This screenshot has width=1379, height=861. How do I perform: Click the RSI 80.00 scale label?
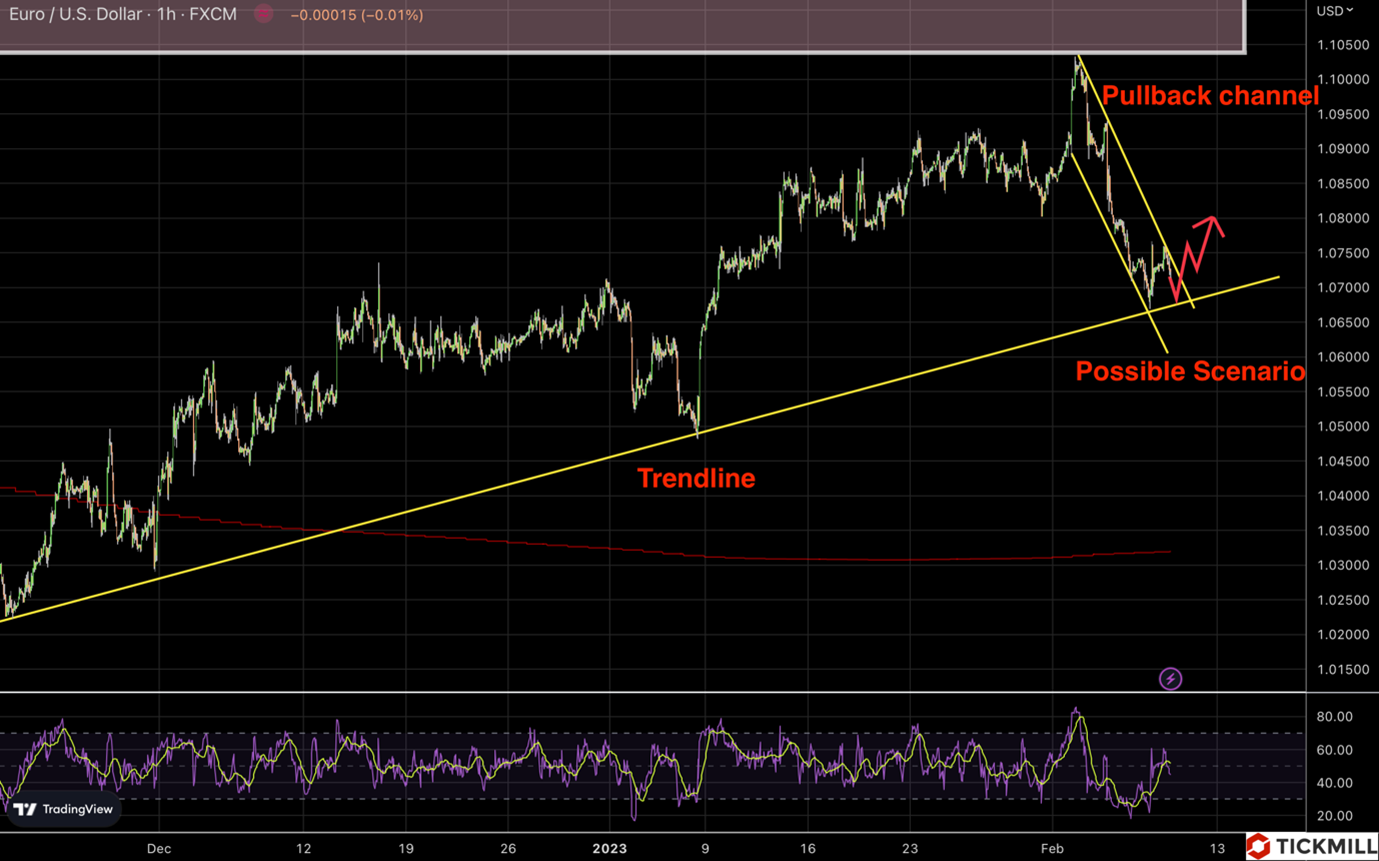[1334, 716]
